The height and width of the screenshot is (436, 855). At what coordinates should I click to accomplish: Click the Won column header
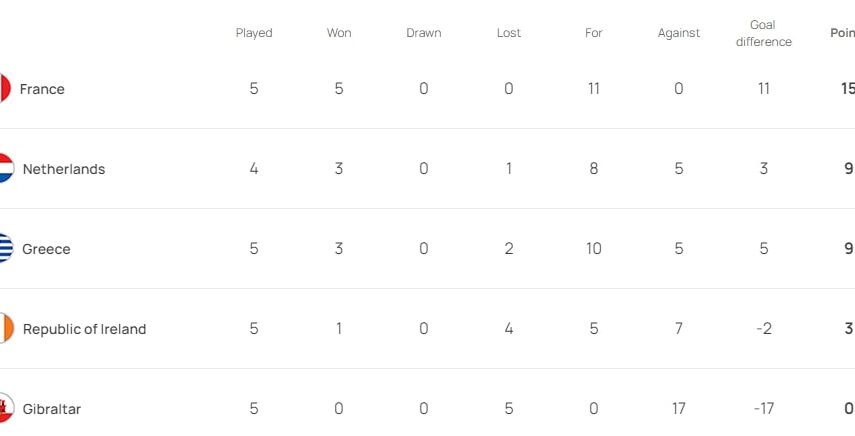pyautogui.click(x=339, y=33)
